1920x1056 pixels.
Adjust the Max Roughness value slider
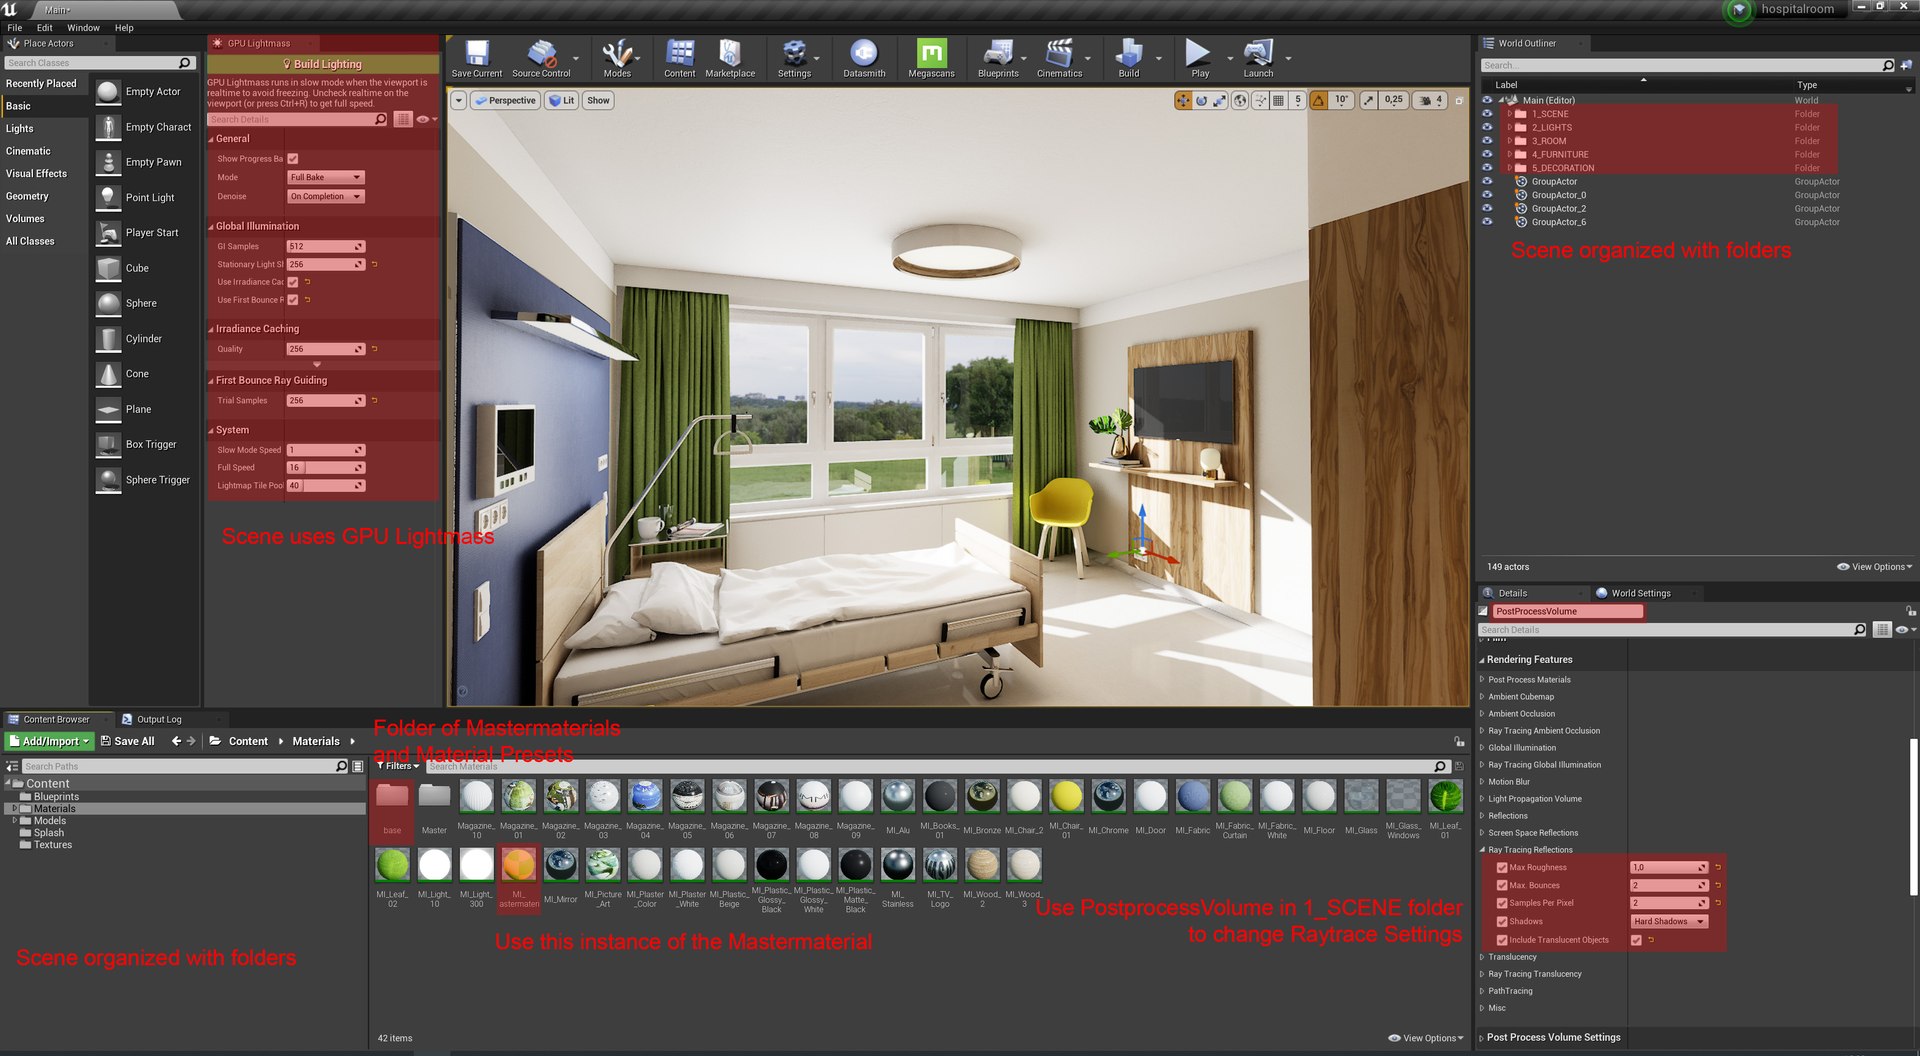click(1669, 868)
